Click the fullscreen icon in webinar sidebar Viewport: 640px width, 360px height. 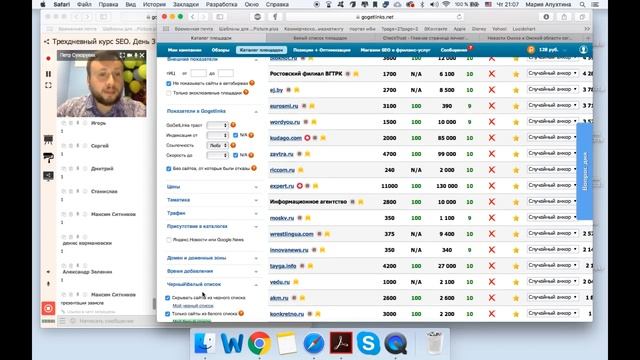(x=48, y=85)
